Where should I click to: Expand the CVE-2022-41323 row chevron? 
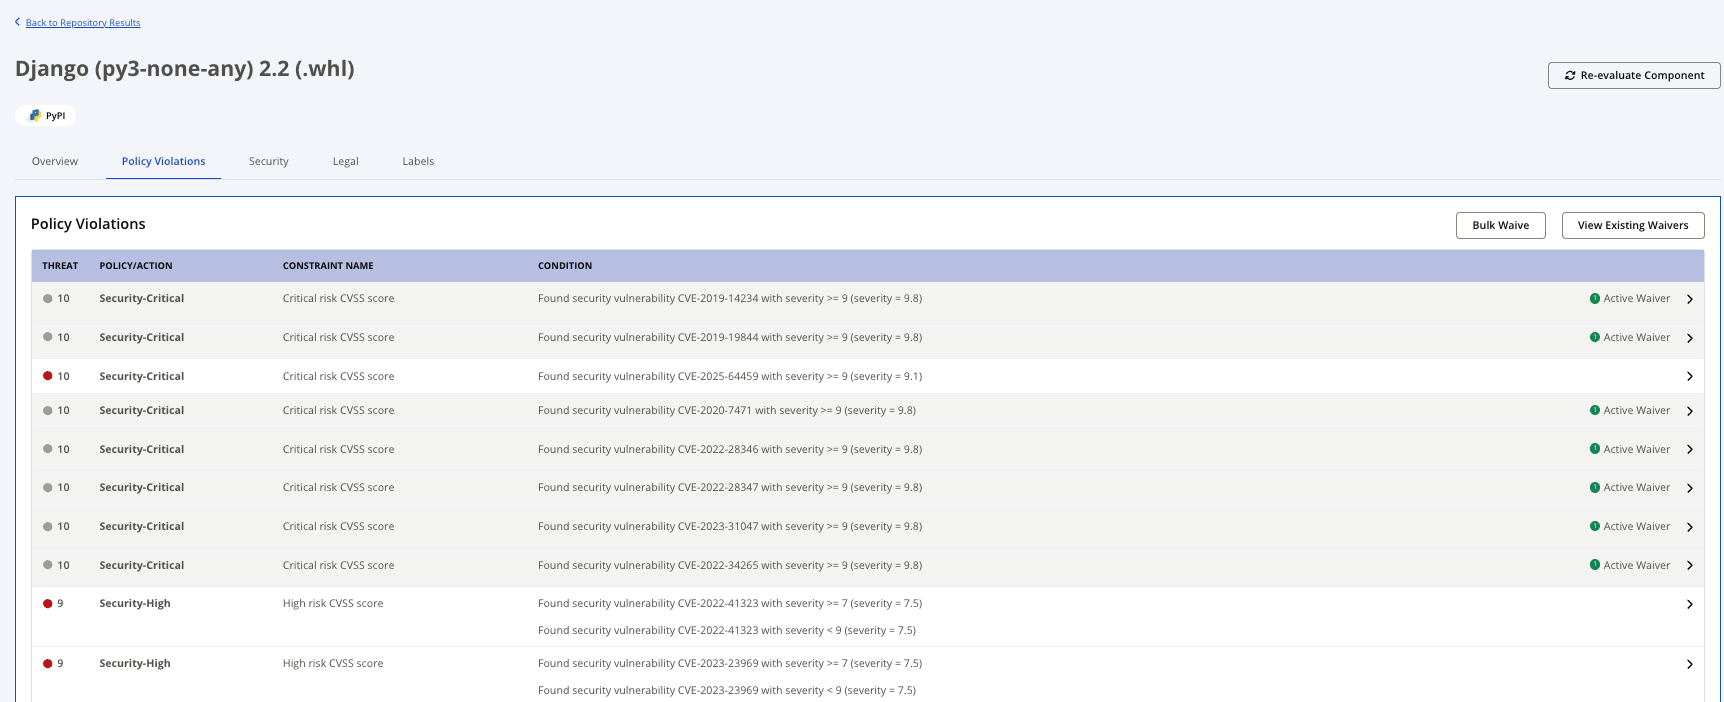coord(1690,604)
